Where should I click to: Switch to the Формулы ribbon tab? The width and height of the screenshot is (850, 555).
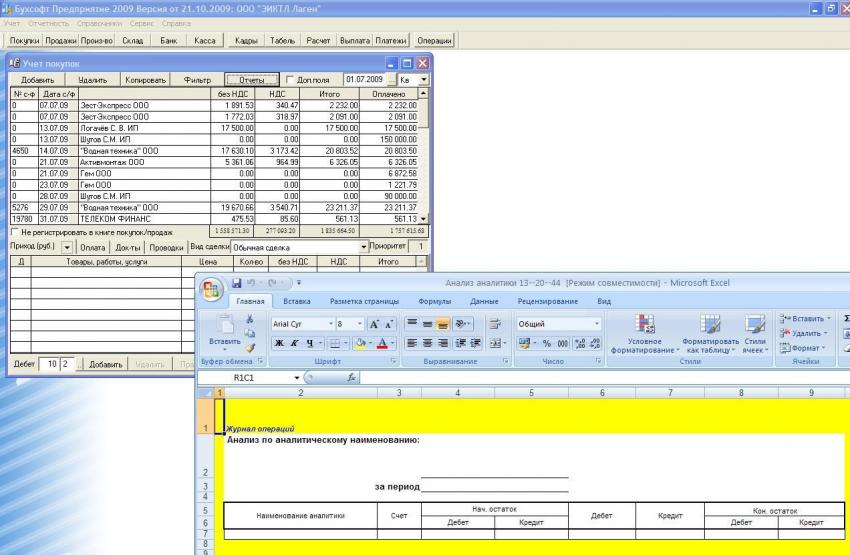(434, 301)
